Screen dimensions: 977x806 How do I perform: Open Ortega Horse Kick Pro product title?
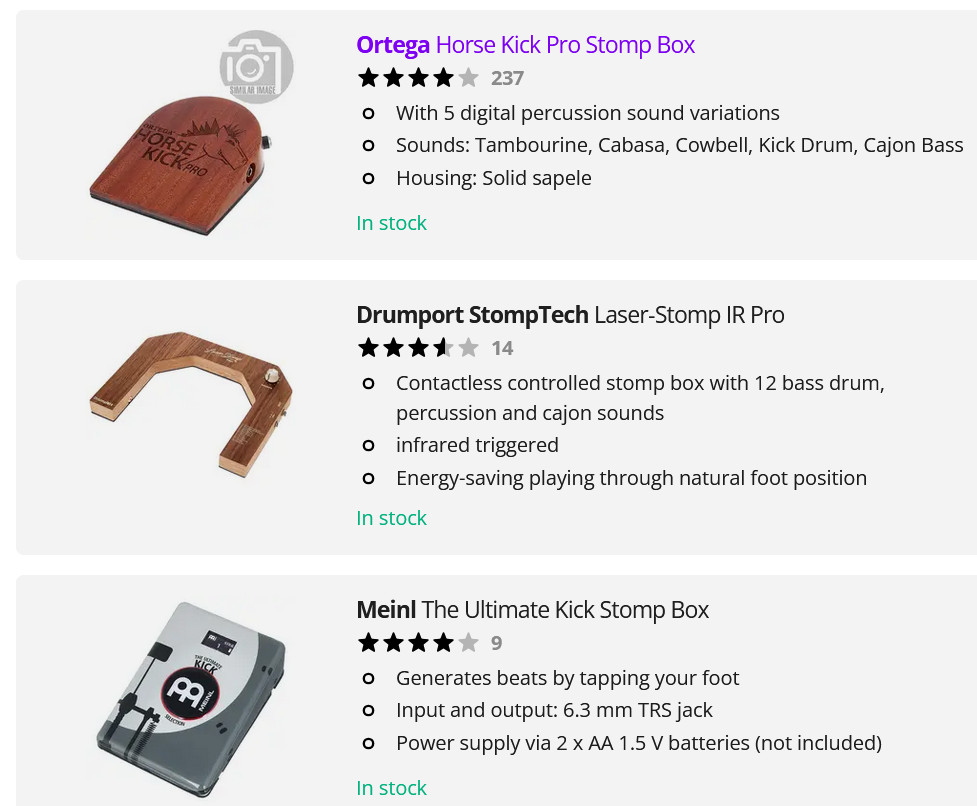[x=525, y=45]
